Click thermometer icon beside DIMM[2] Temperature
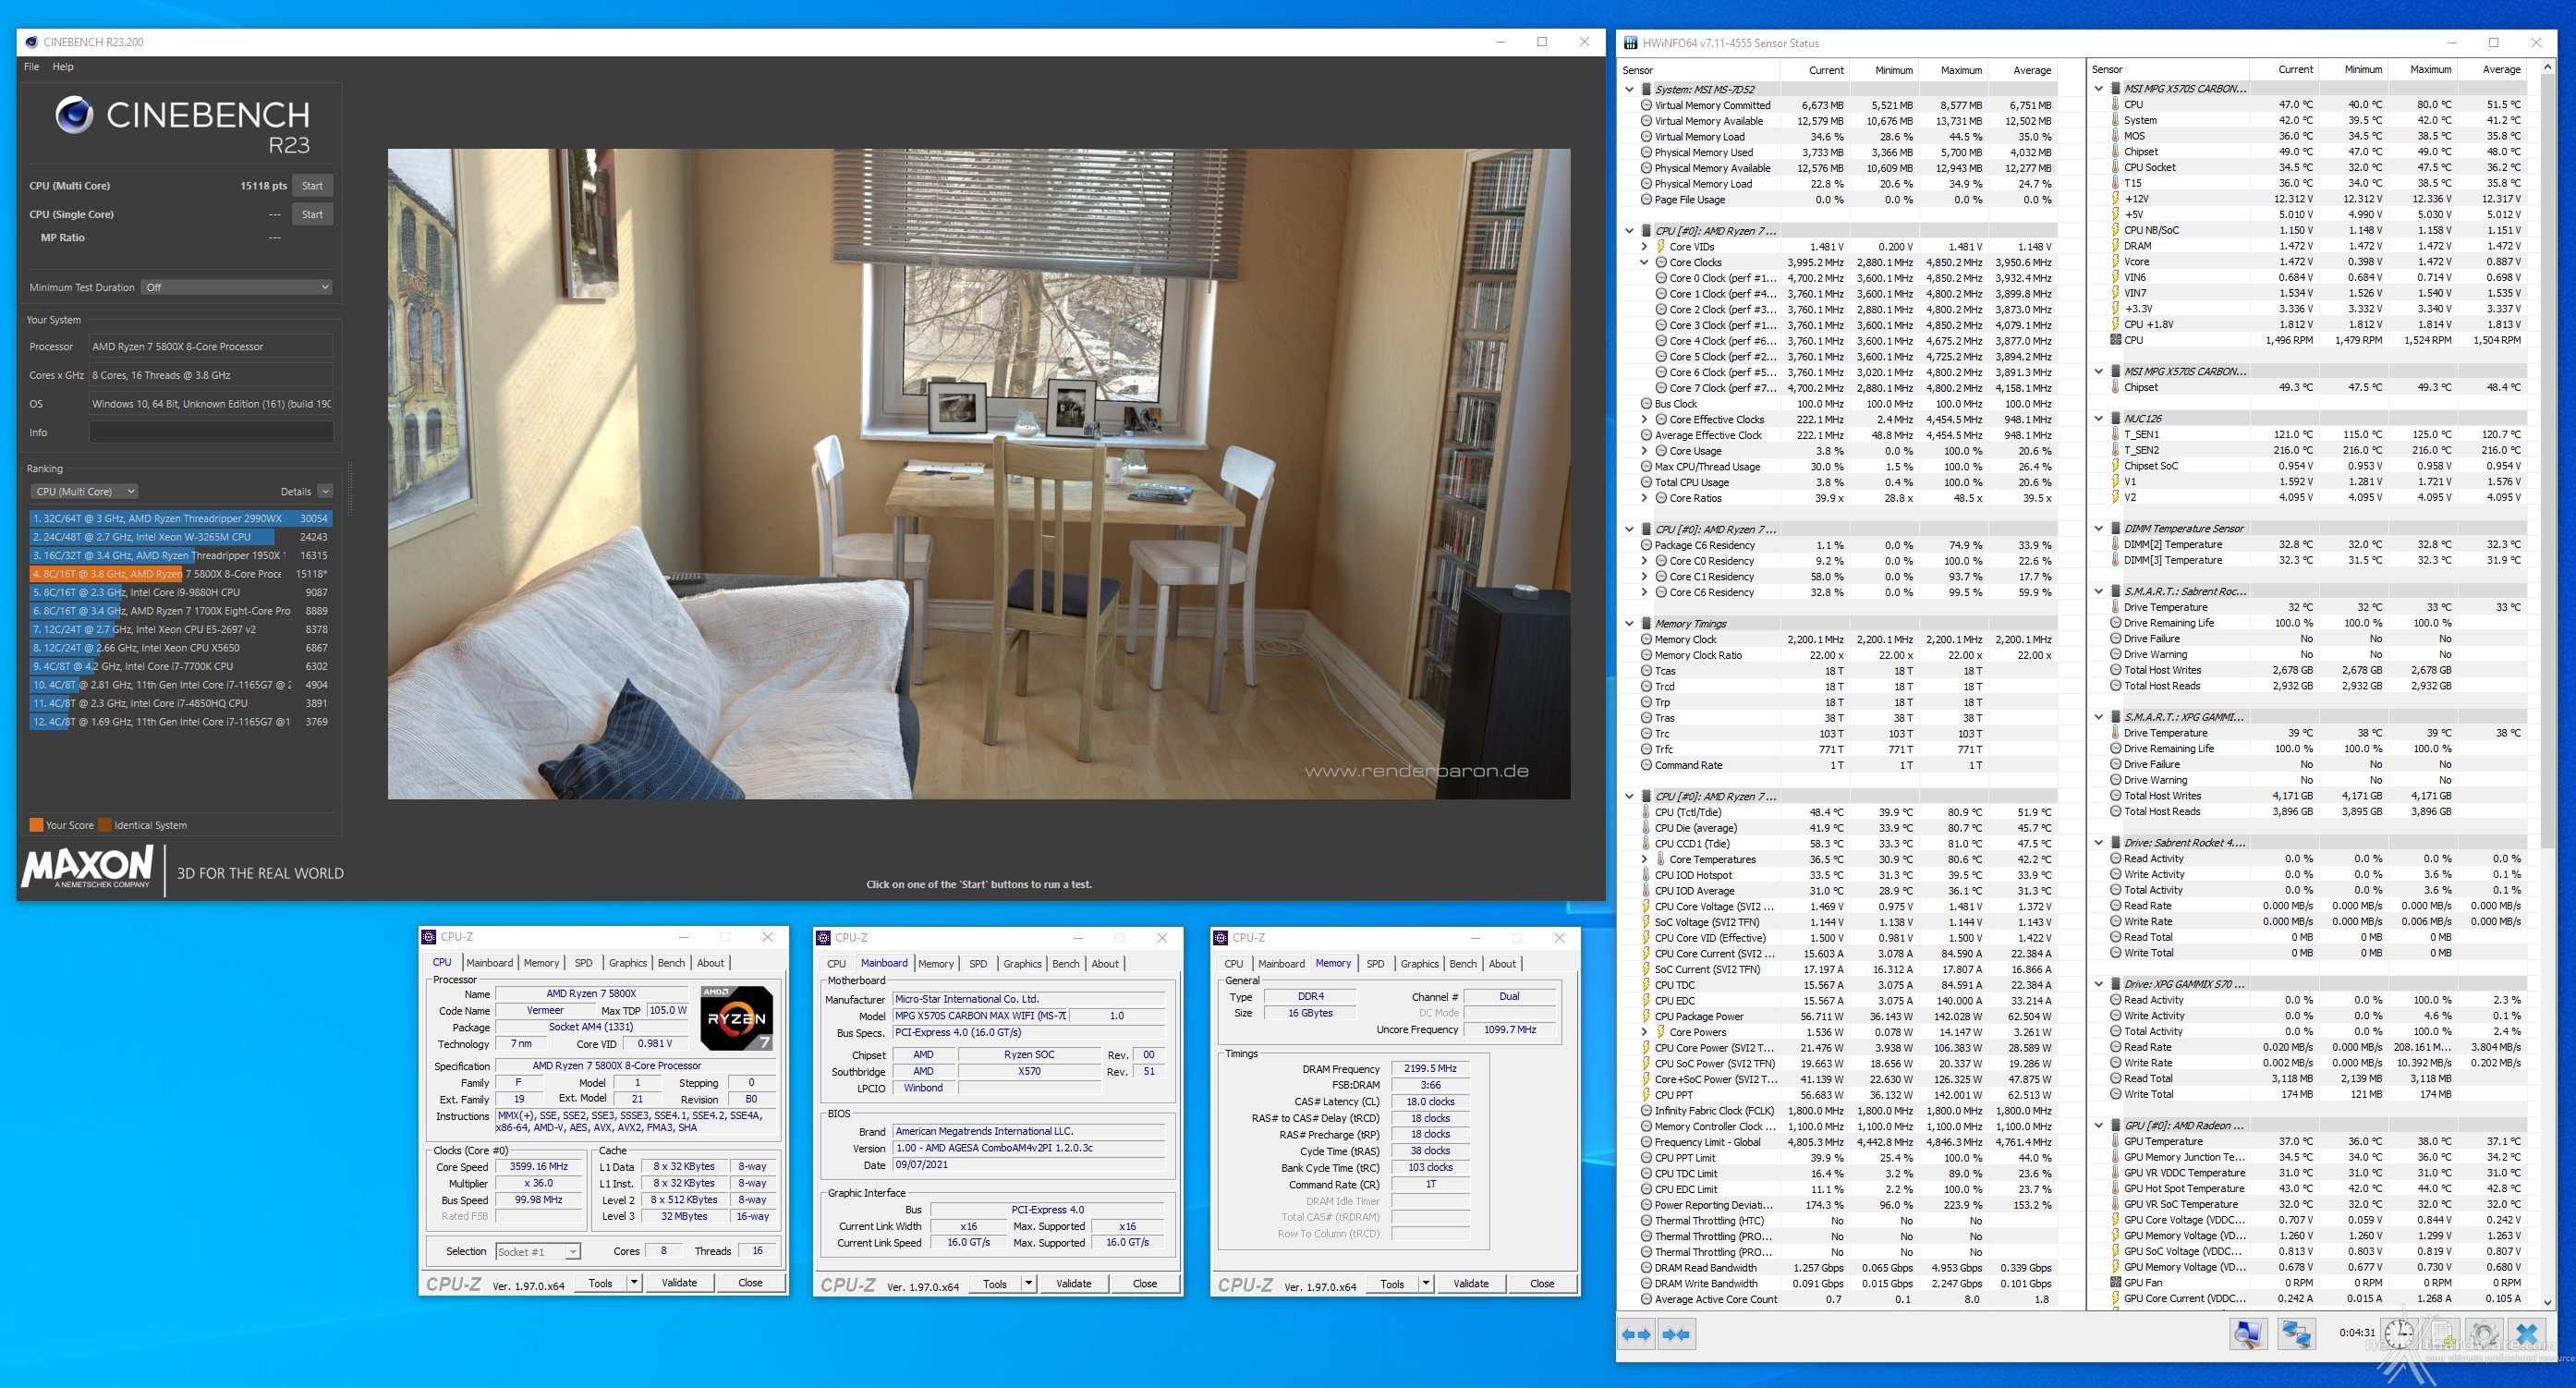2576x1388 pixels. click(2115, 545)
